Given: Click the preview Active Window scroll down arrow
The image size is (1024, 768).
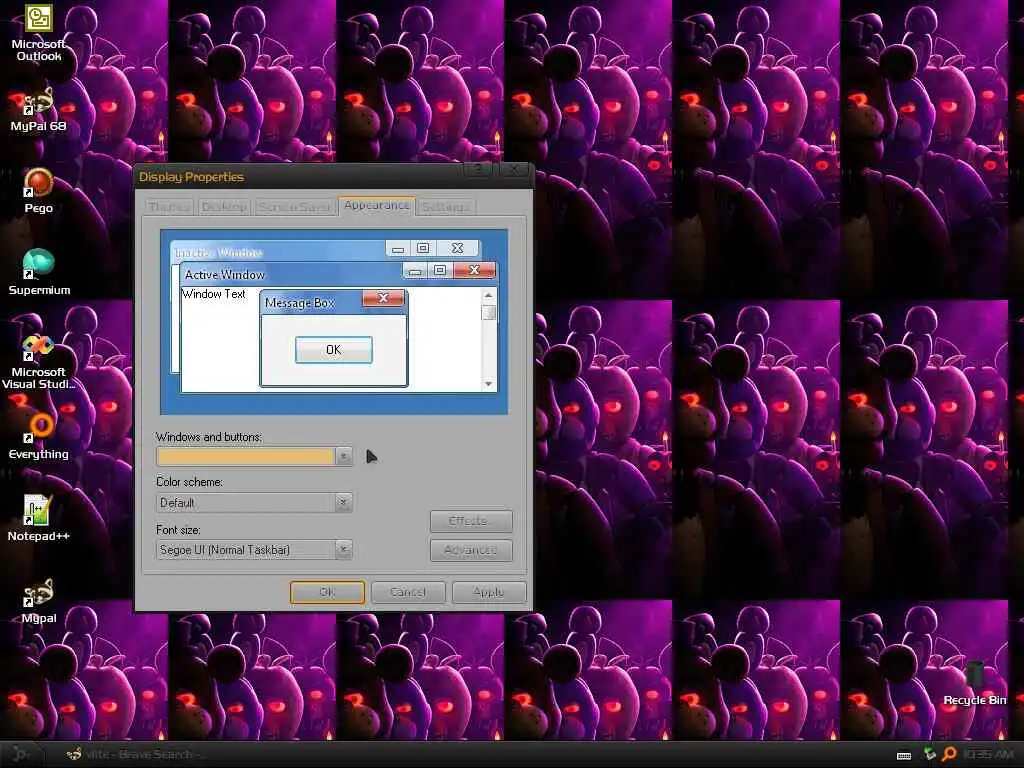Looking at the screenshot, I should (x=488, y=384).
